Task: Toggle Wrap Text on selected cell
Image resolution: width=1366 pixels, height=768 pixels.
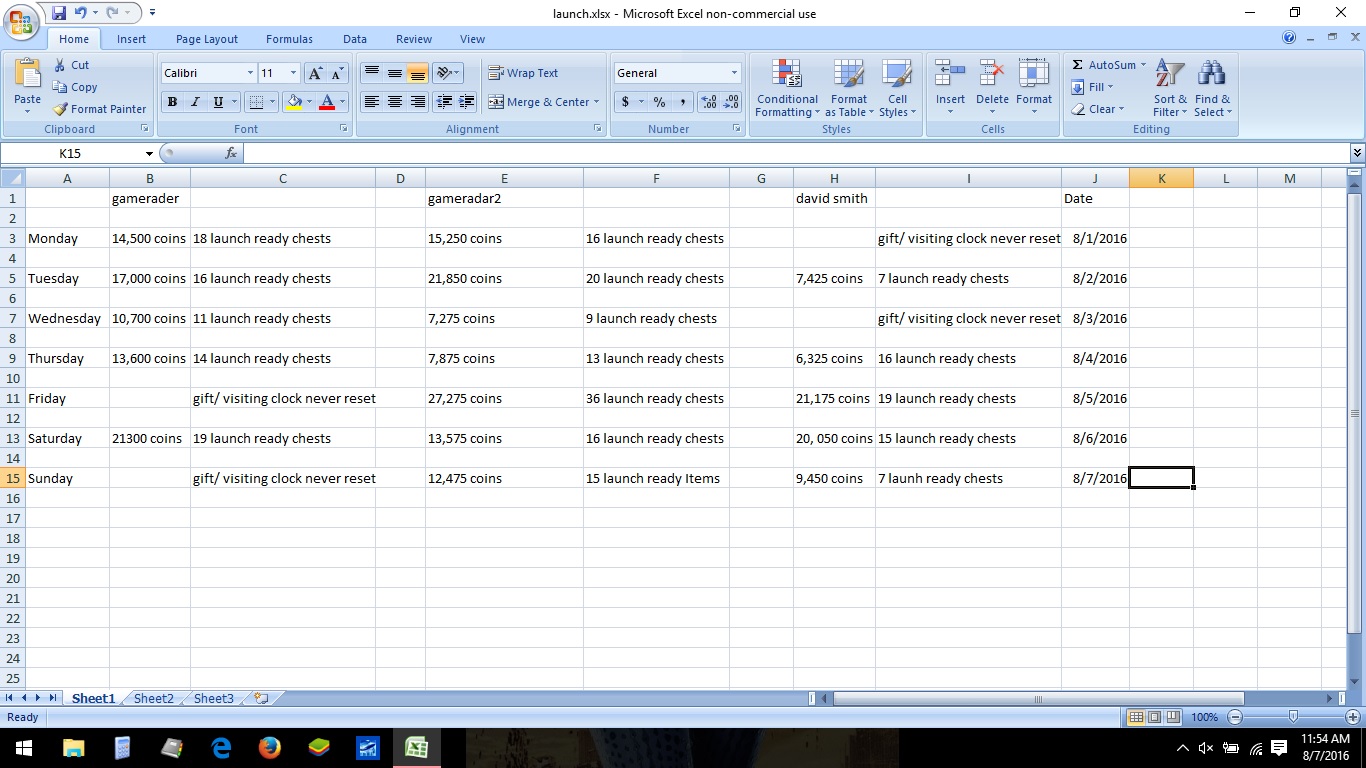Action: [x=523, y=73]
